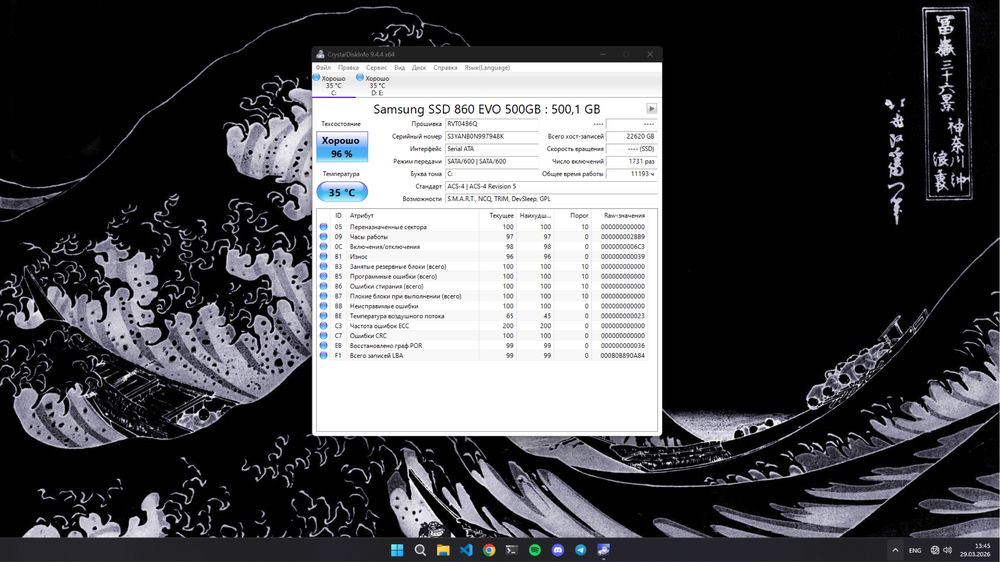Click status icon of attribute EB row
The height and width of the screenshot is (562, 1000).
[323, 346]
